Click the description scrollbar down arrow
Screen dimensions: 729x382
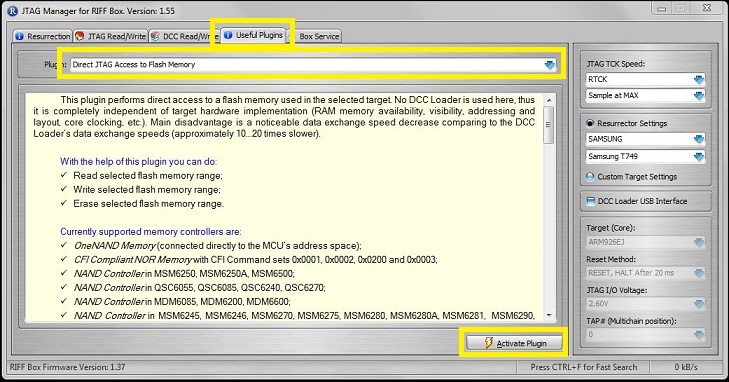click(549, 316)
